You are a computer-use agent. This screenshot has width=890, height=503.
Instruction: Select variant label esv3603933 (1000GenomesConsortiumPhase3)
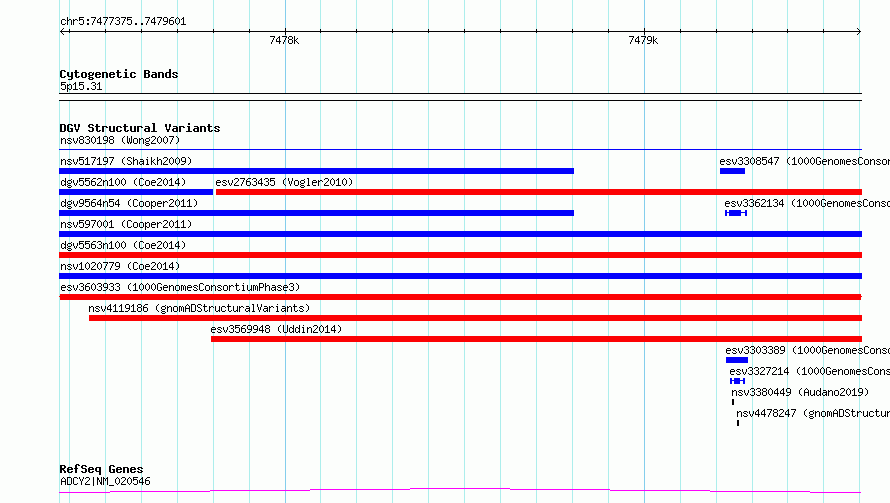tap(180, 287)
